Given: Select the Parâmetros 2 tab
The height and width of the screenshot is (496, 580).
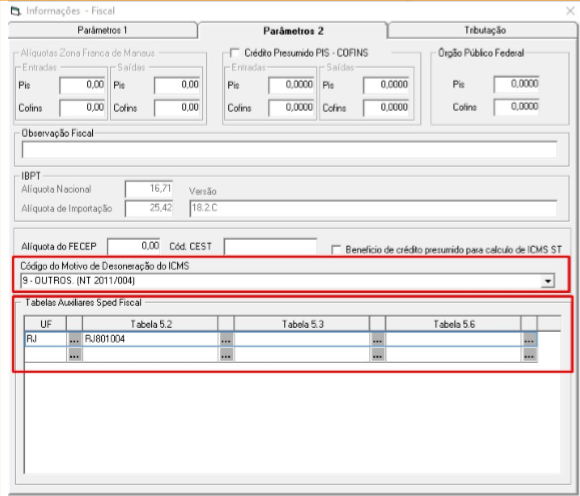Looking at the screenshot, I should click(x=293, y=30).
